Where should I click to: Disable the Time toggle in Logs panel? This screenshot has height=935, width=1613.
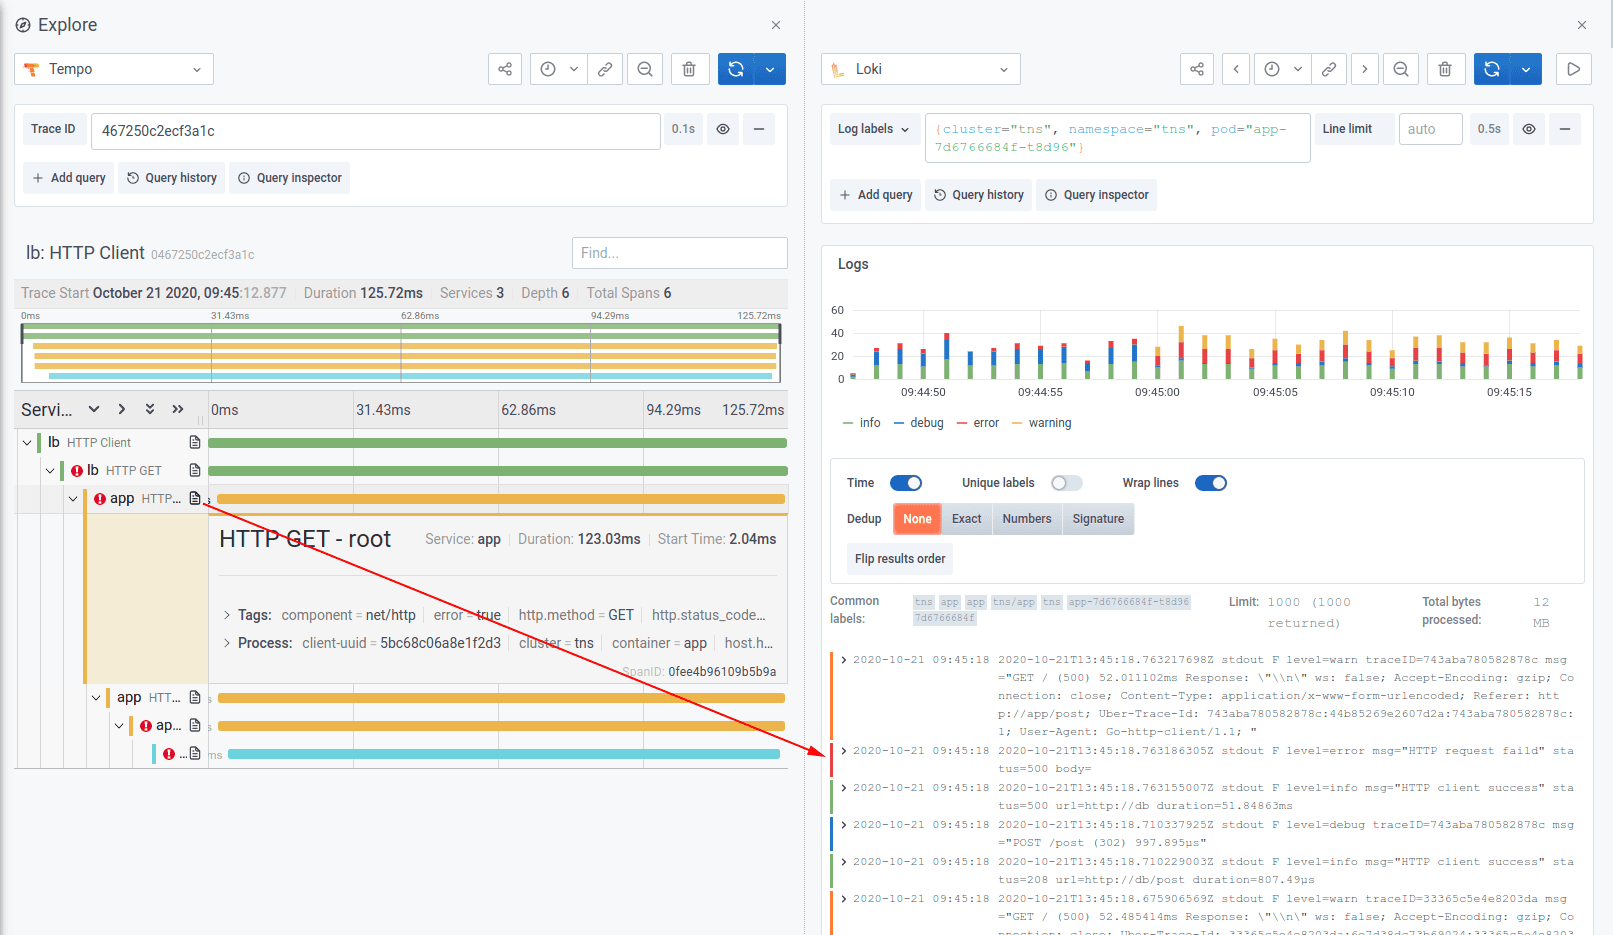(x=905, y=482)
